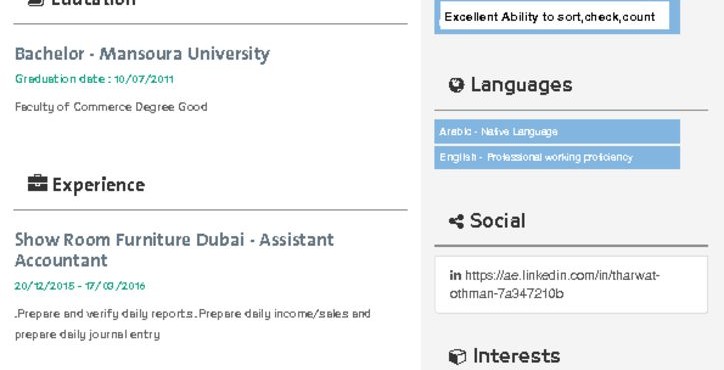Select the Bachelor - Mansoura University heading
This screenshot has width=724, height=370.
coord(142,54)
